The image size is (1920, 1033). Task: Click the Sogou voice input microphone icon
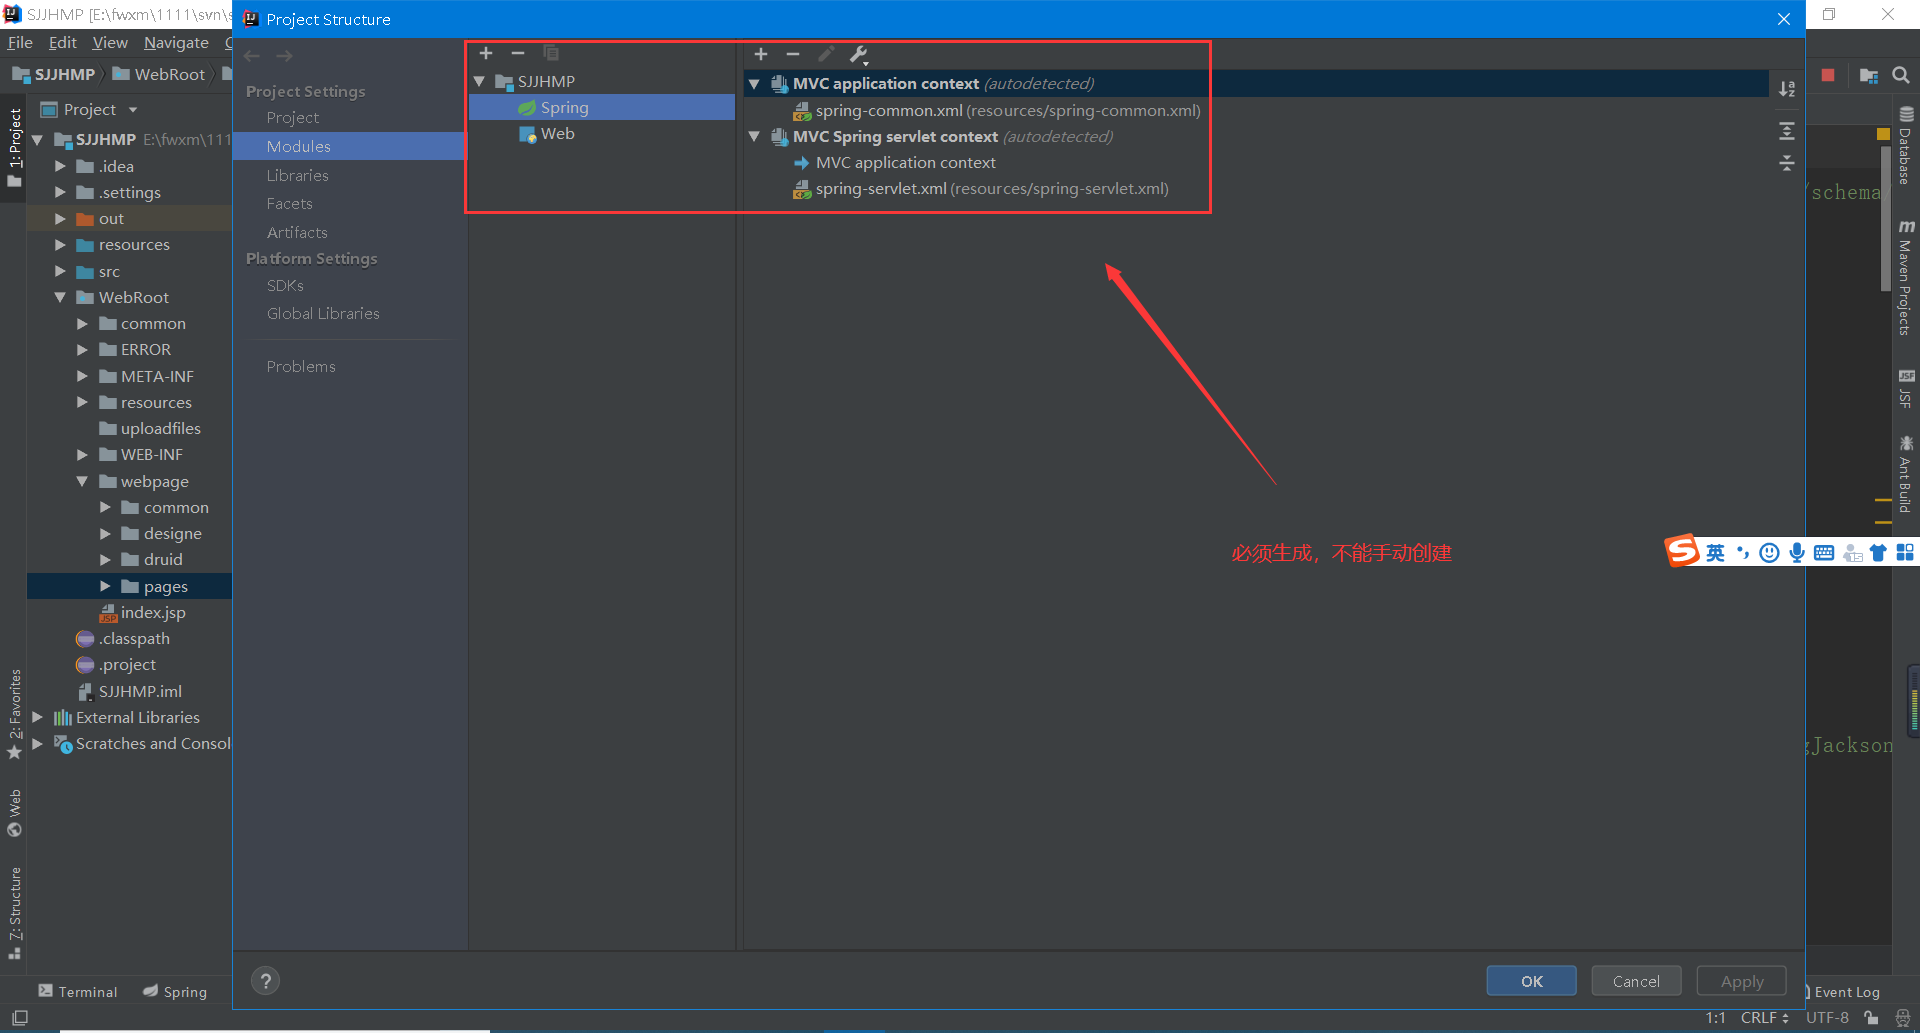click(x=1797, y=553)
